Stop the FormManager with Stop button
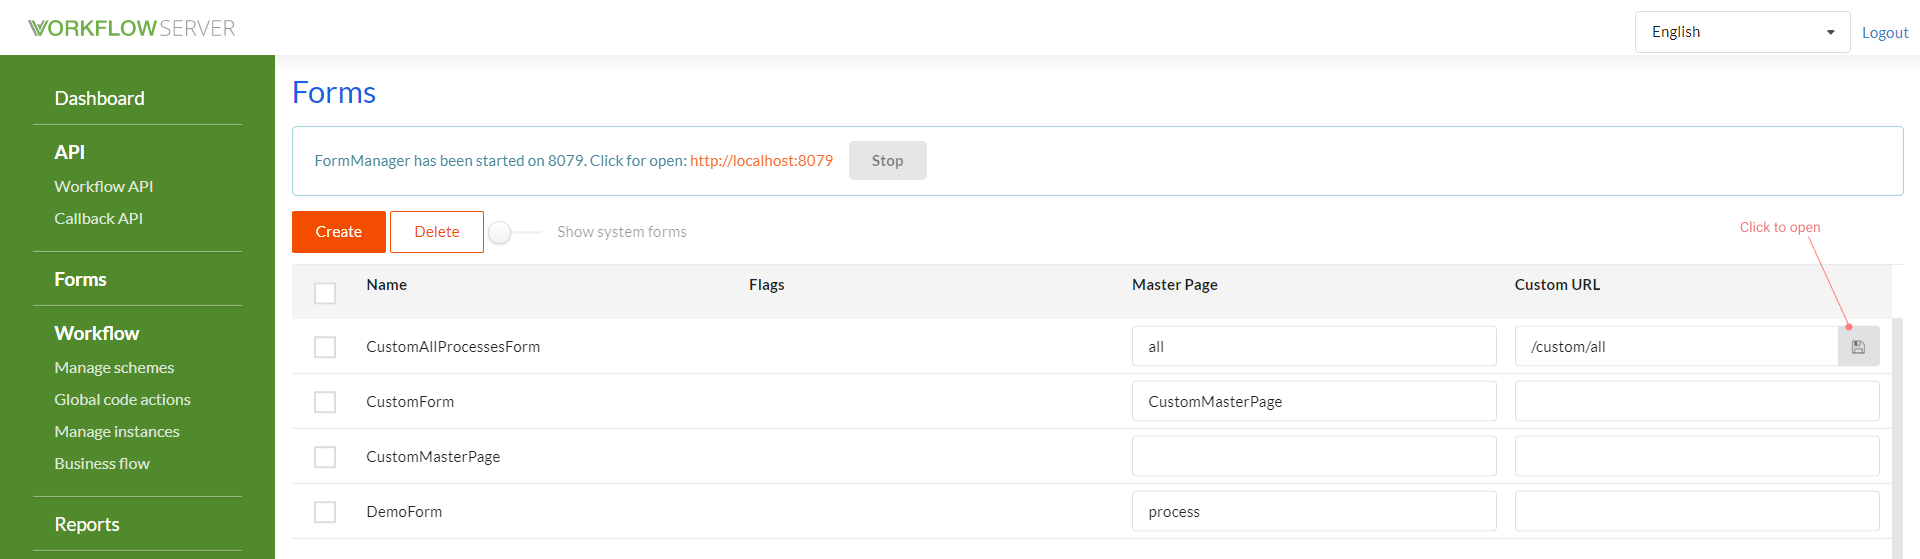Image resolution: width=1920 pixels, height=559 pixels. (x=888, y=160)
